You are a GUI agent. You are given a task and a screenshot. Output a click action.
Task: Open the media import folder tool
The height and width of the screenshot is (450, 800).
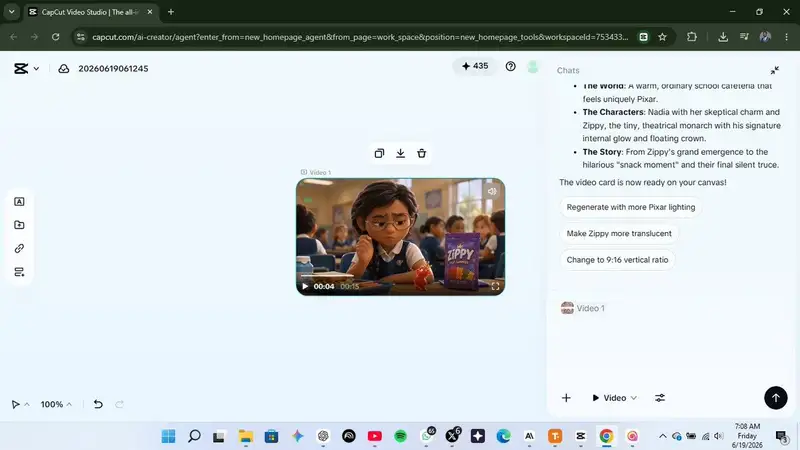click(19, 225)
